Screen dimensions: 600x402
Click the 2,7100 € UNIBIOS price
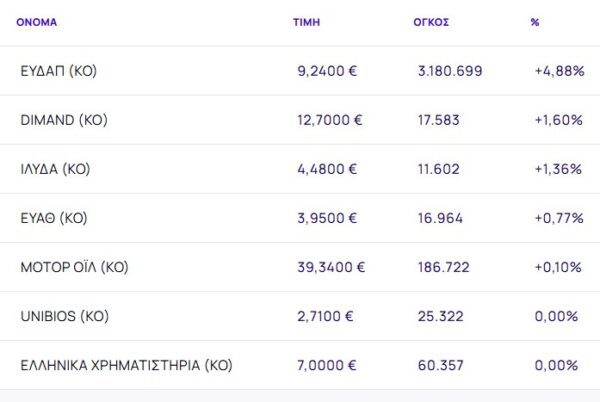click(328, 316)
